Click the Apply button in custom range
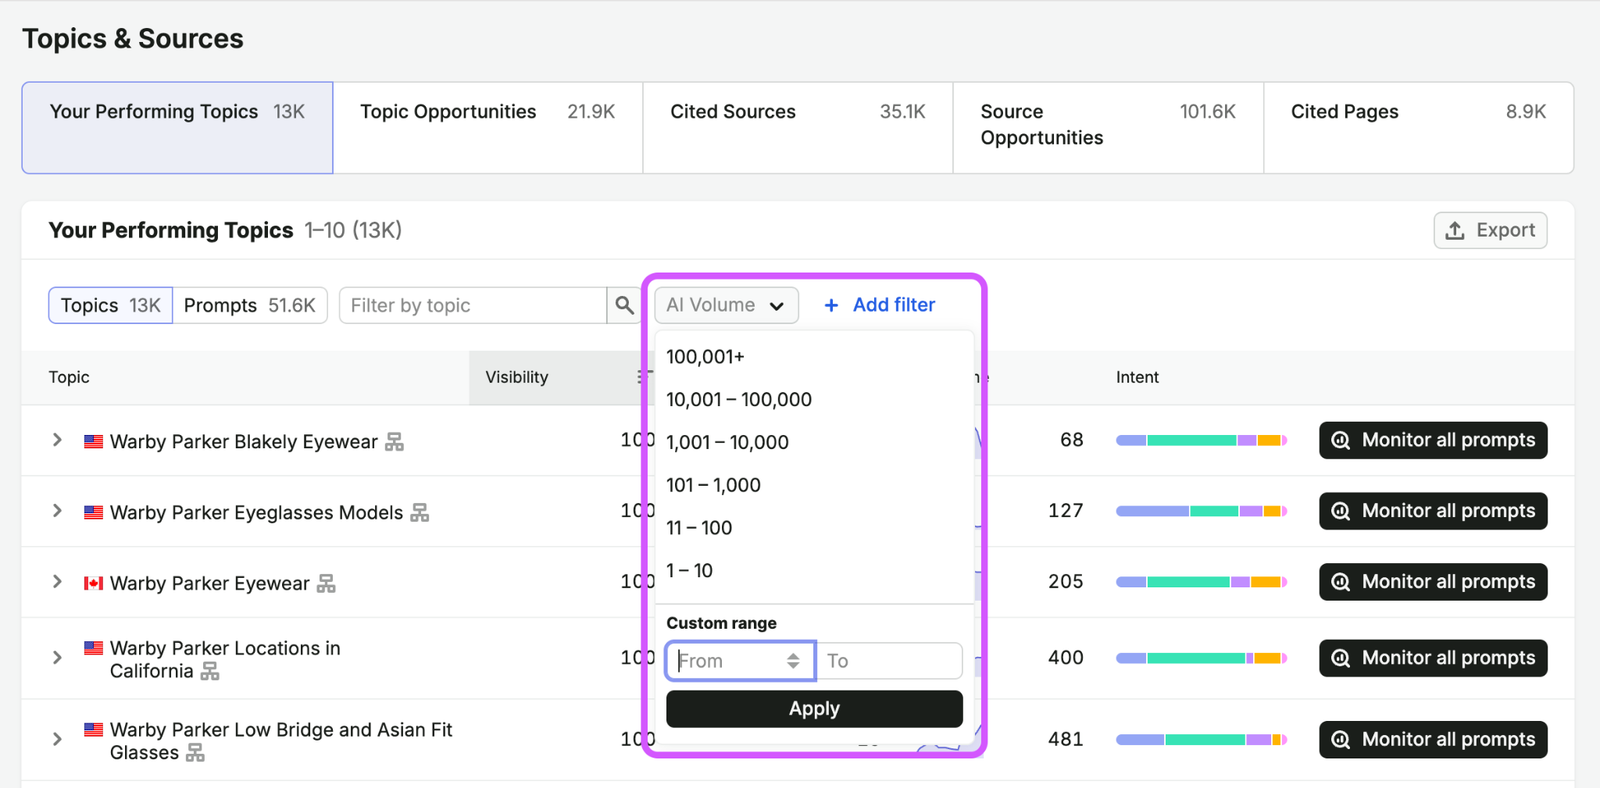 [814, 709]
